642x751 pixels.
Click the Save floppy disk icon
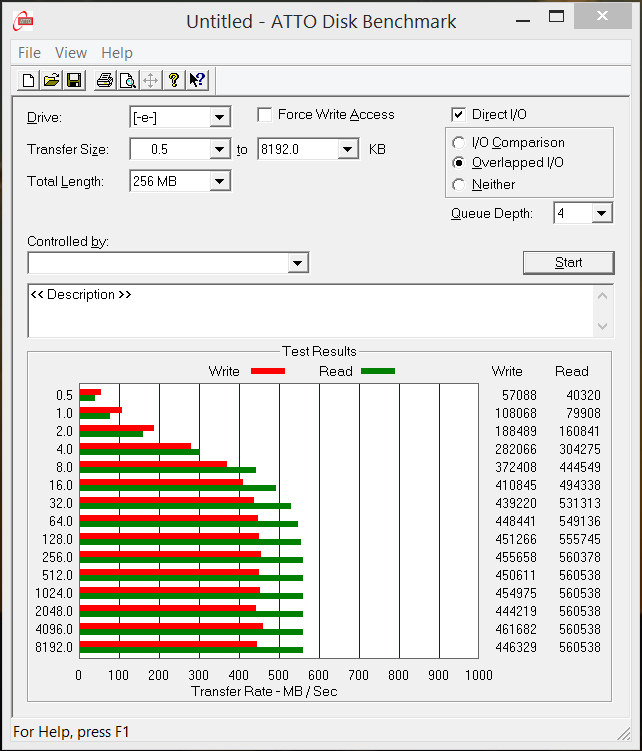tap(74, 81)
